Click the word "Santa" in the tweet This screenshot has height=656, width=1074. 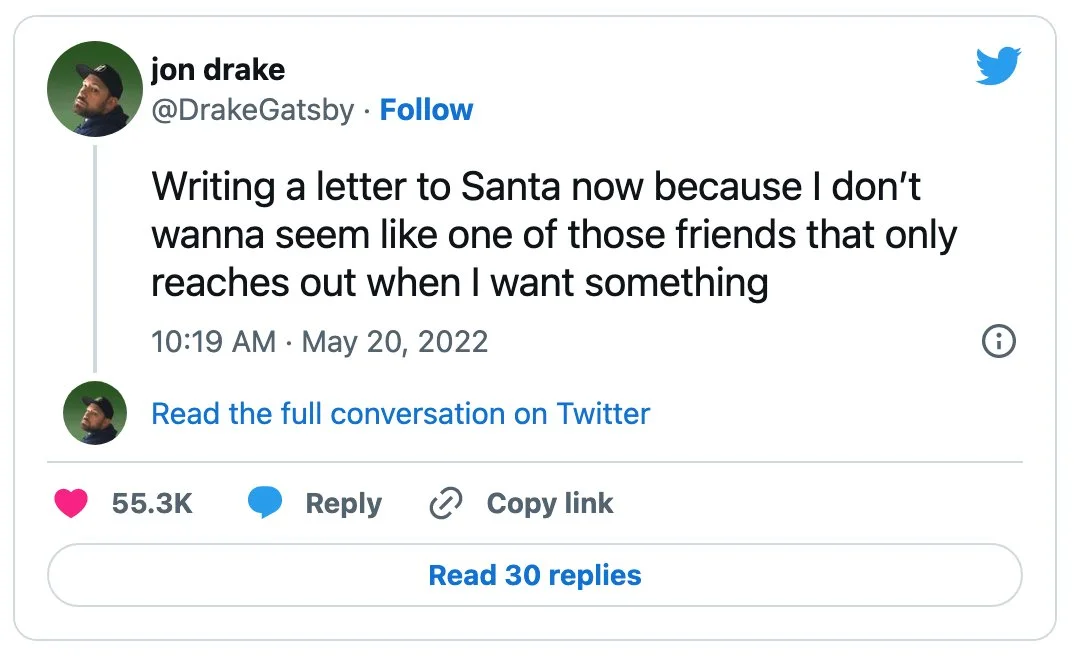click(x=507, y=187)
